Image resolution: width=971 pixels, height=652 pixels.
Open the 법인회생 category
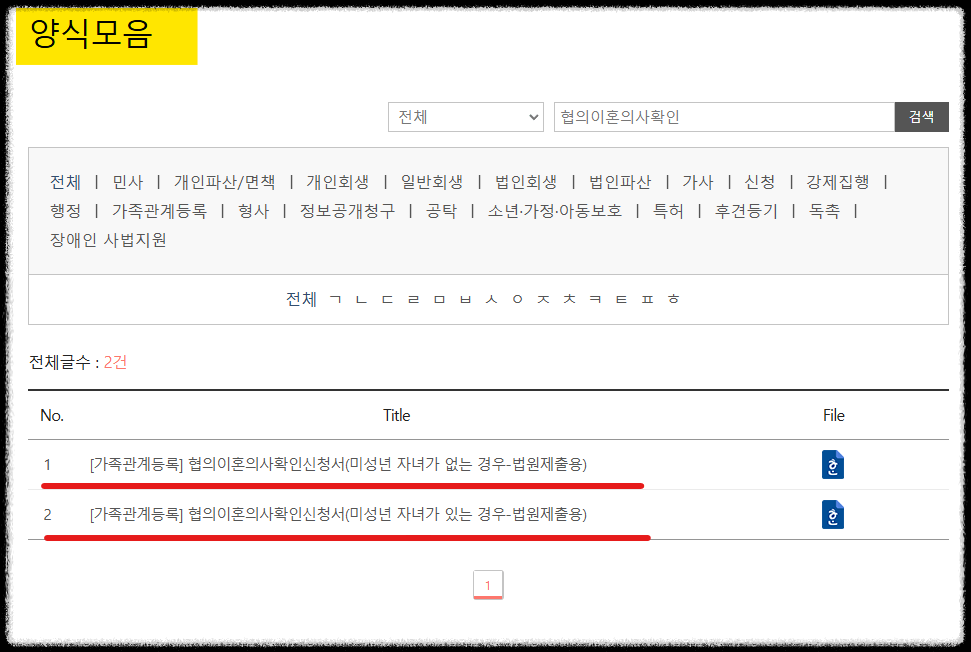click(527, 182)
